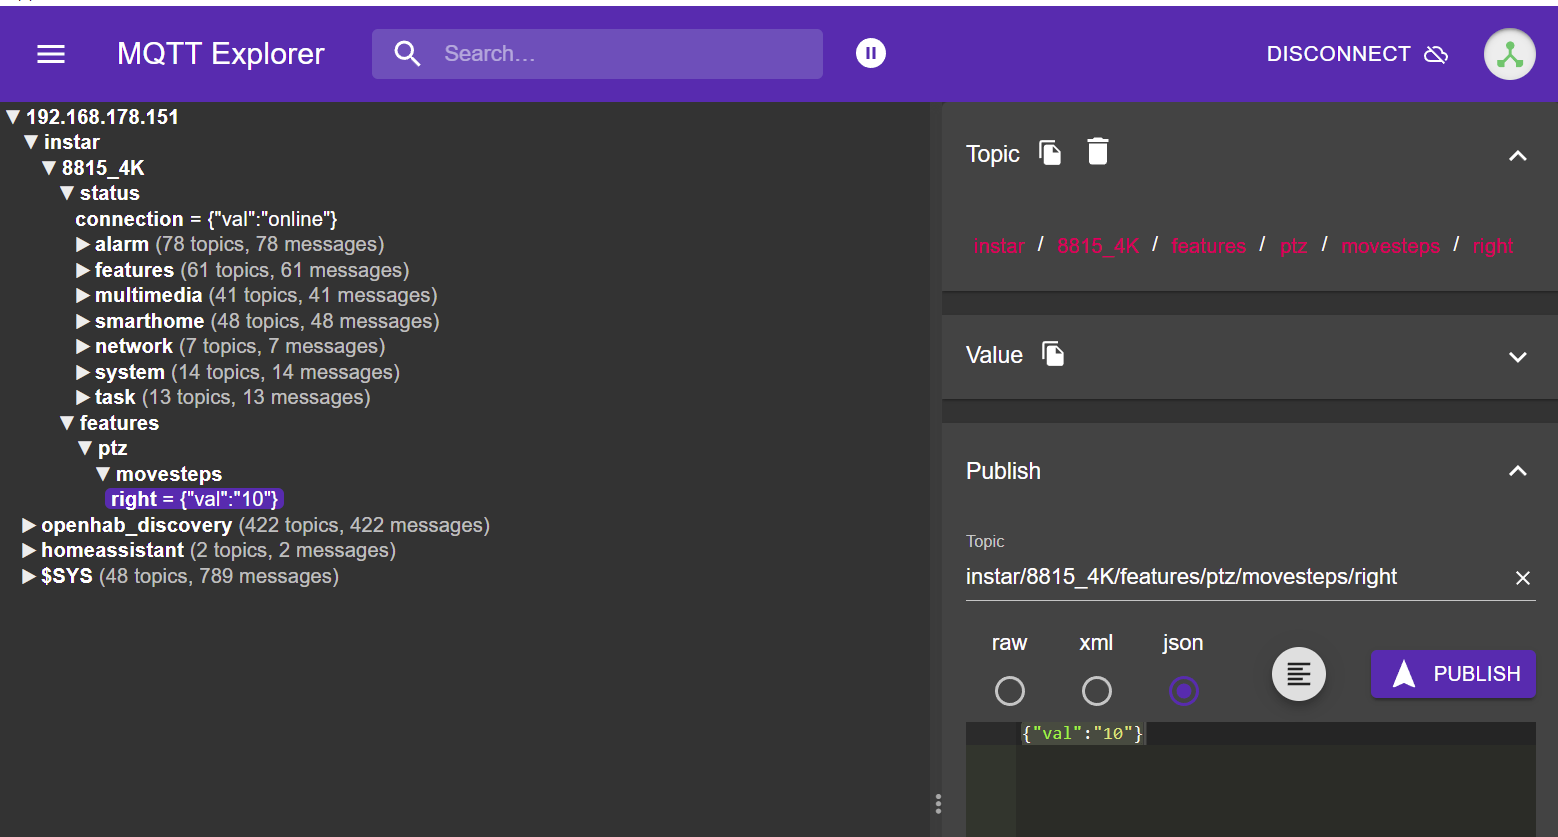Screen dimensions: 1558x837
Task: Click the connection avatar icon
Action: coord(1509,54)
